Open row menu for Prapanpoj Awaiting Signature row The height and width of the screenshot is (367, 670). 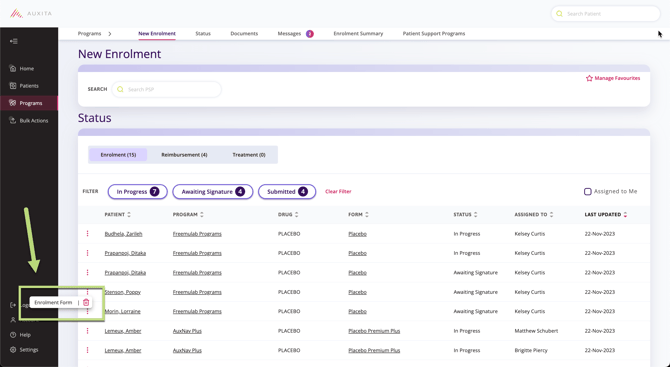coord(88,273)
